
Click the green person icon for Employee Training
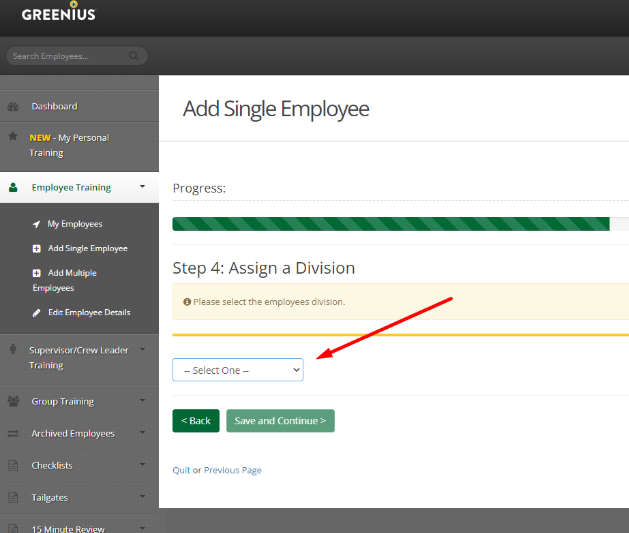[x=13, y=187]
